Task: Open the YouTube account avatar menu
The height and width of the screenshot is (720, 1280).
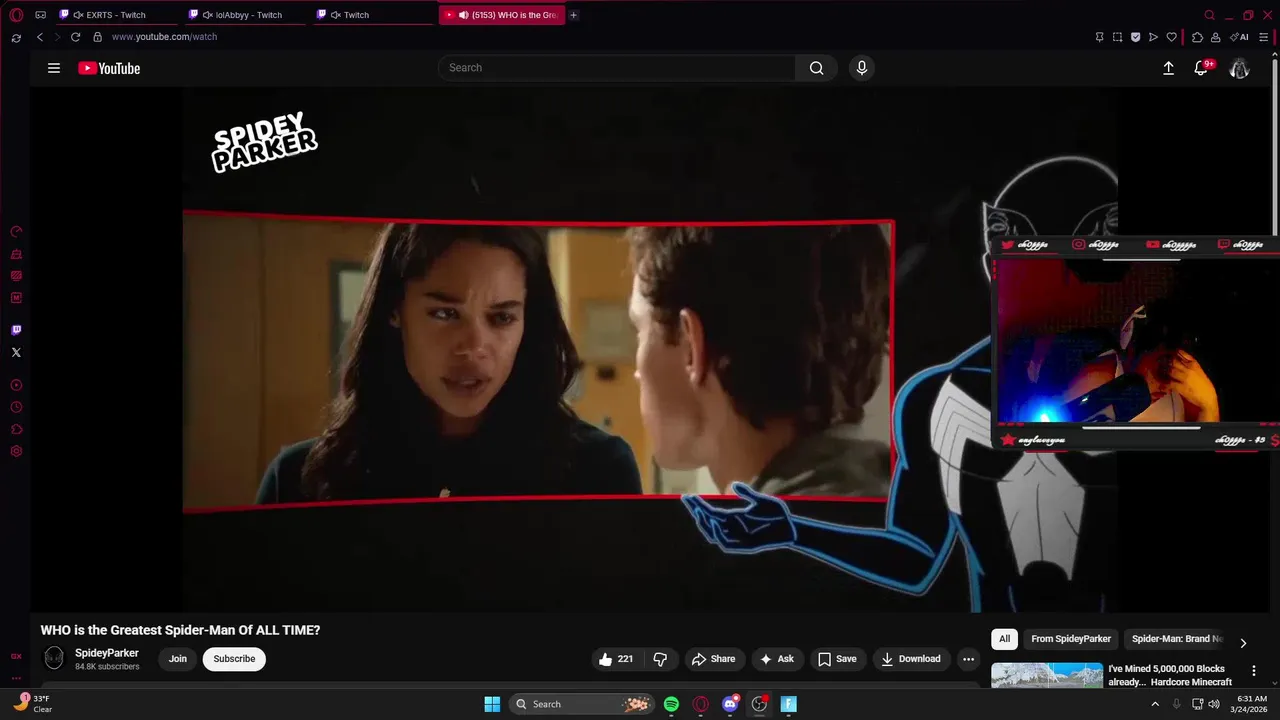Action: tap(1239, 68)
